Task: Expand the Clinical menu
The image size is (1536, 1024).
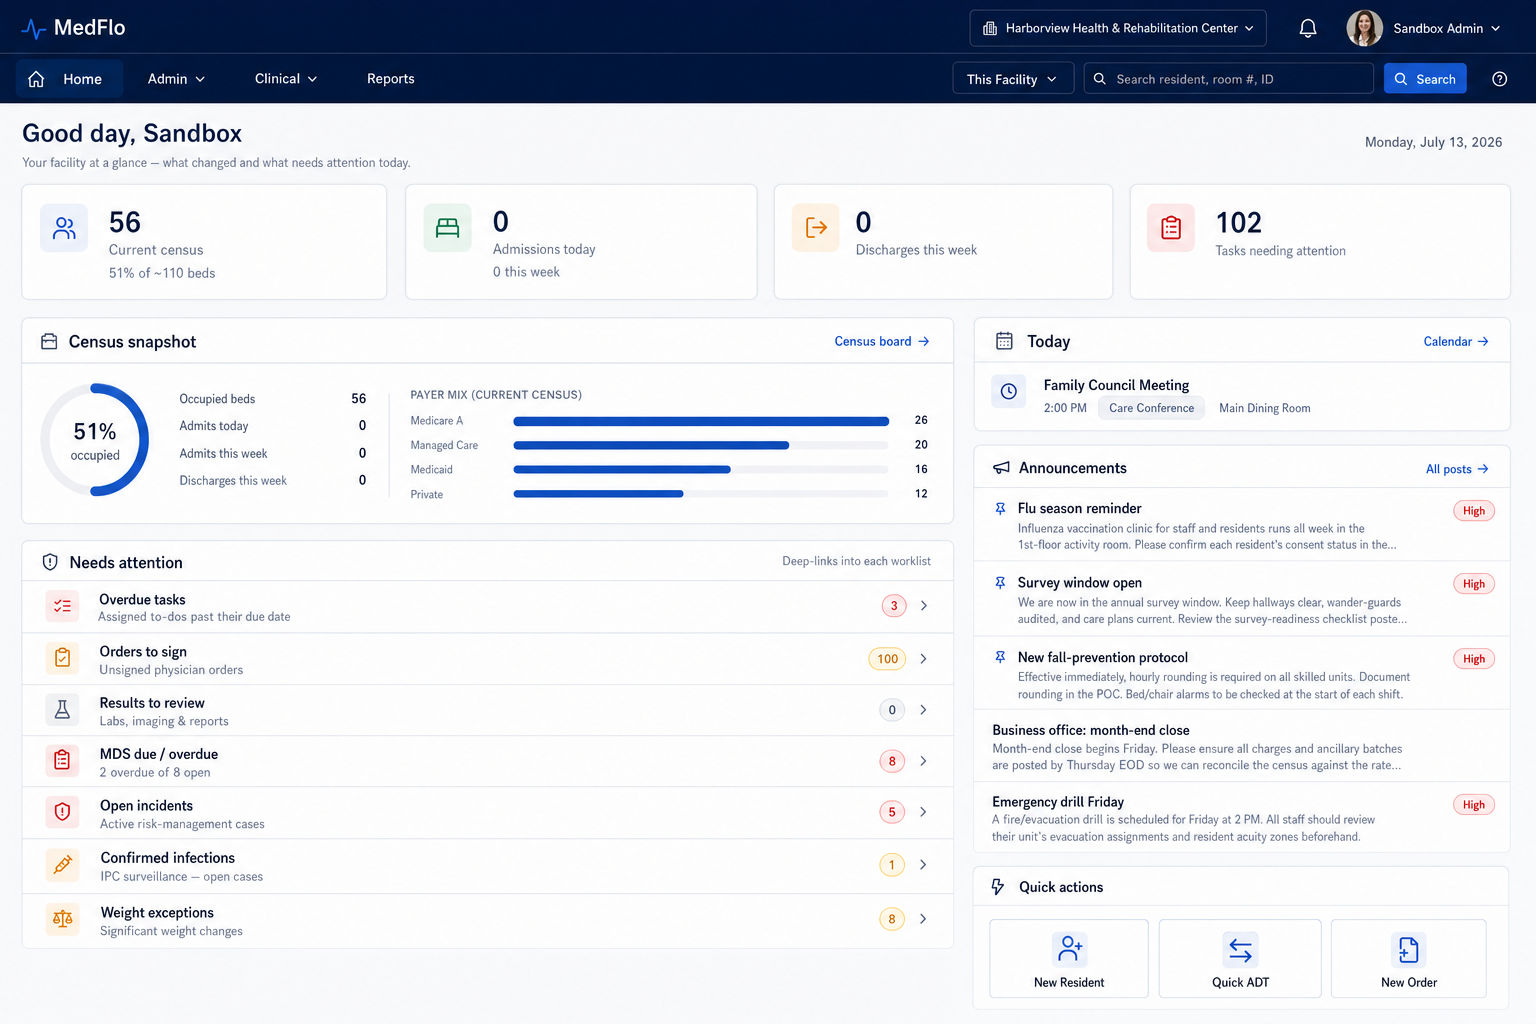Action: pyautogui.click(x=286, y=79)
